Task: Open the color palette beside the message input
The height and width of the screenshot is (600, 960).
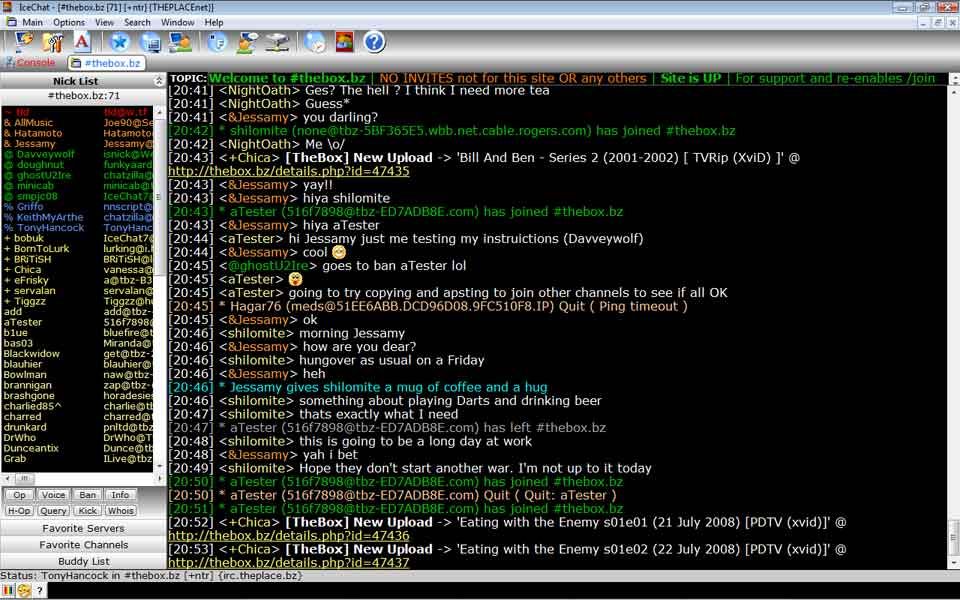Action: click(x=8, y=590)
